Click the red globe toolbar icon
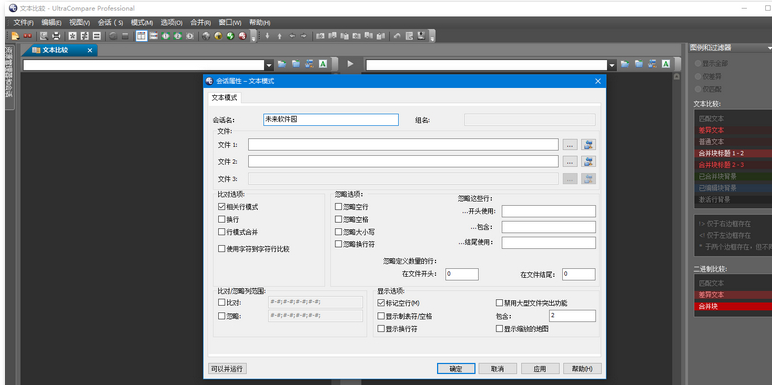 [x=242, y=35]
